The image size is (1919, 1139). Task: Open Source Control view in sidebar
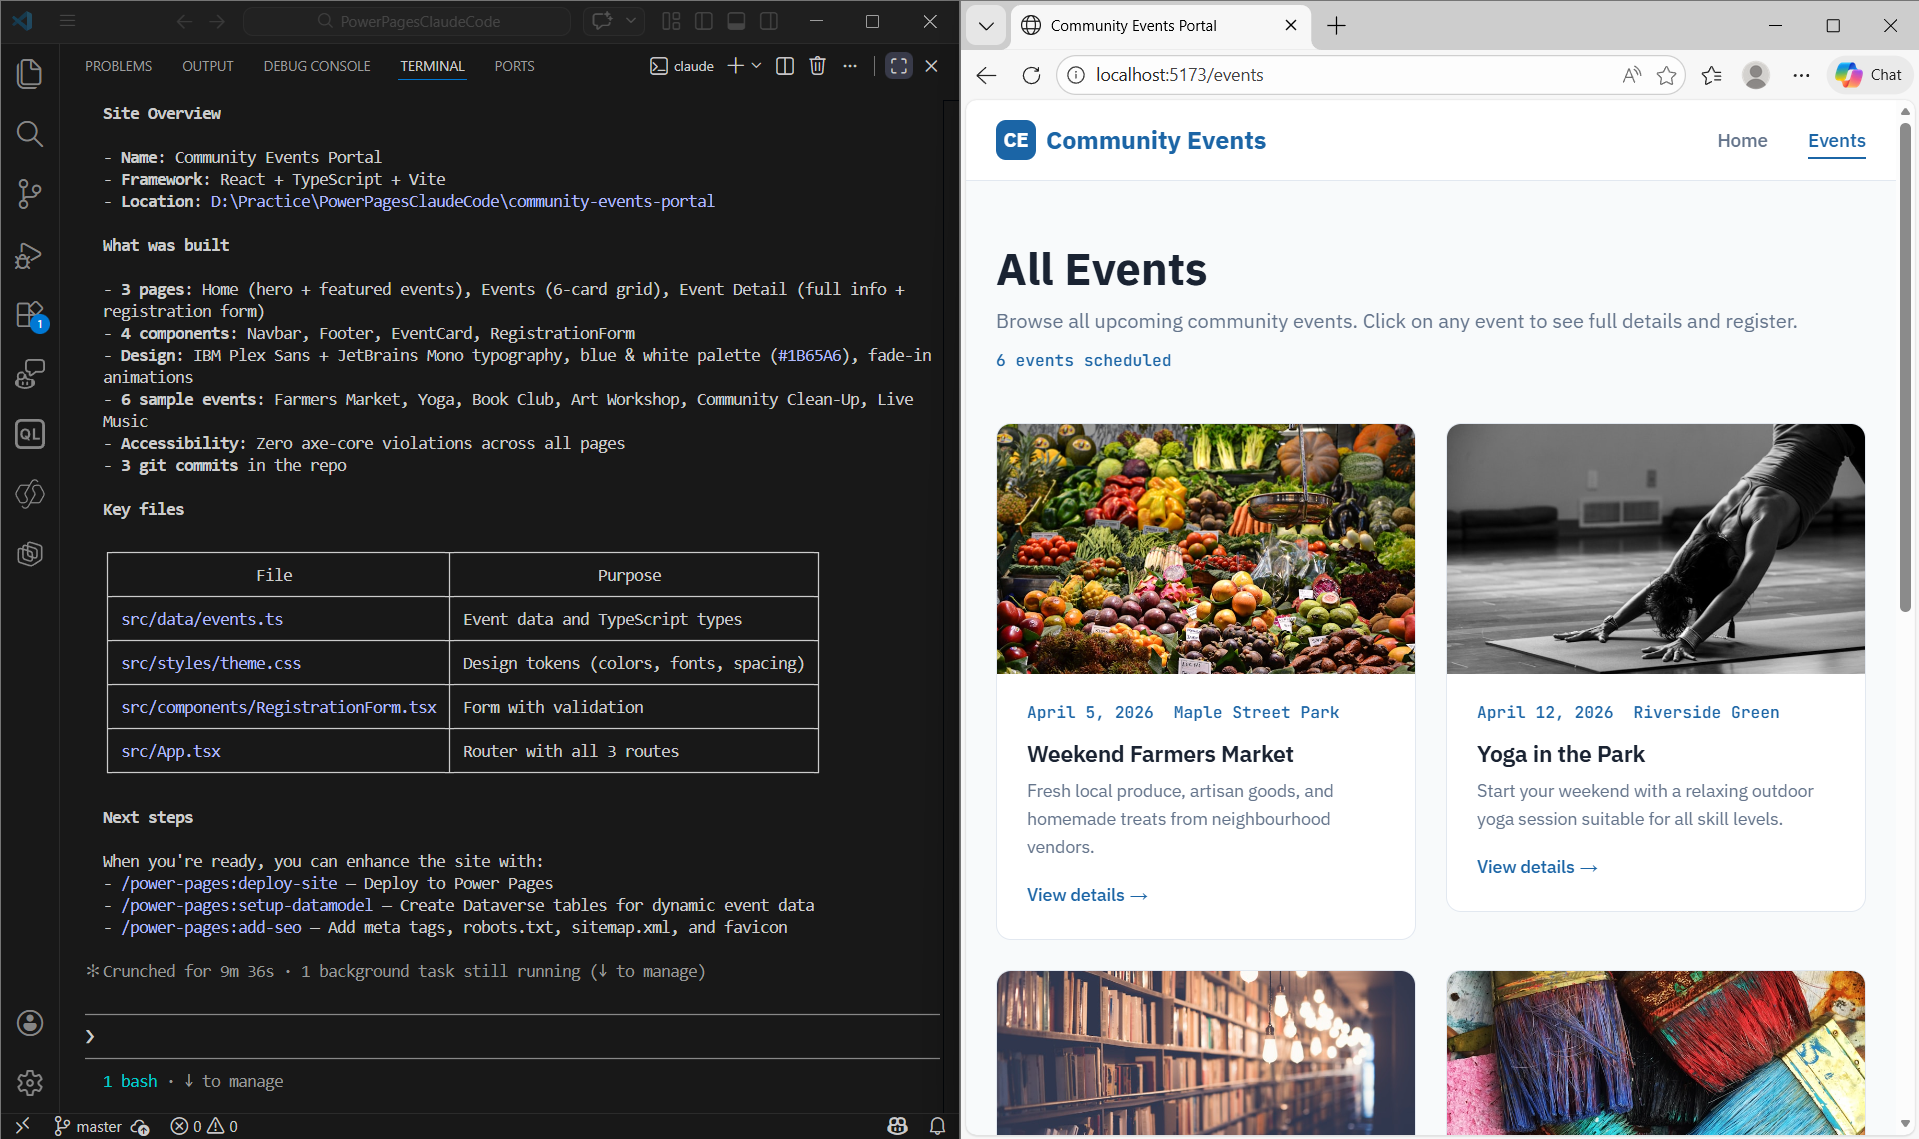[30, 194]
